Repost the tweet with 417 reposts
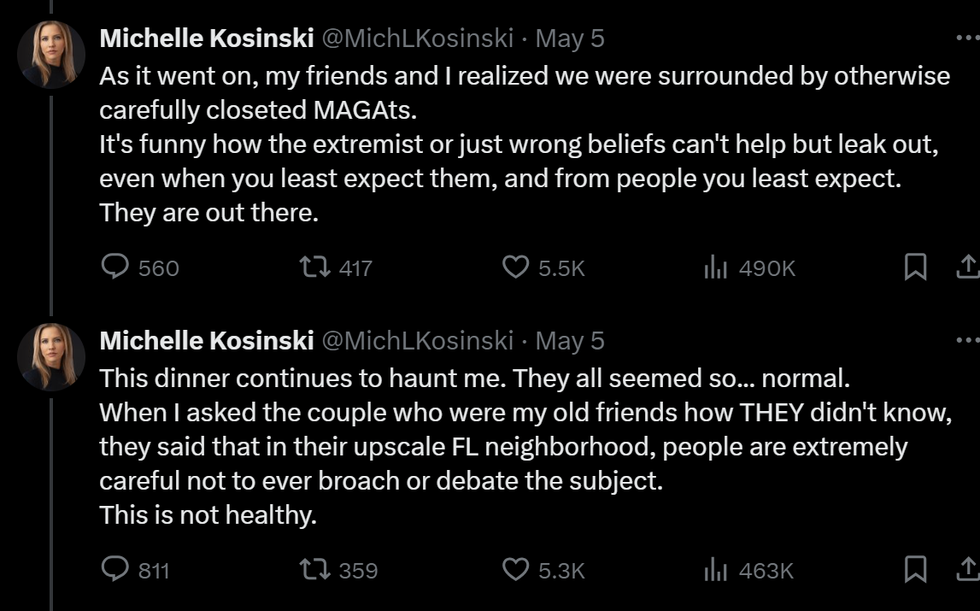 click(x=313, y=267)
